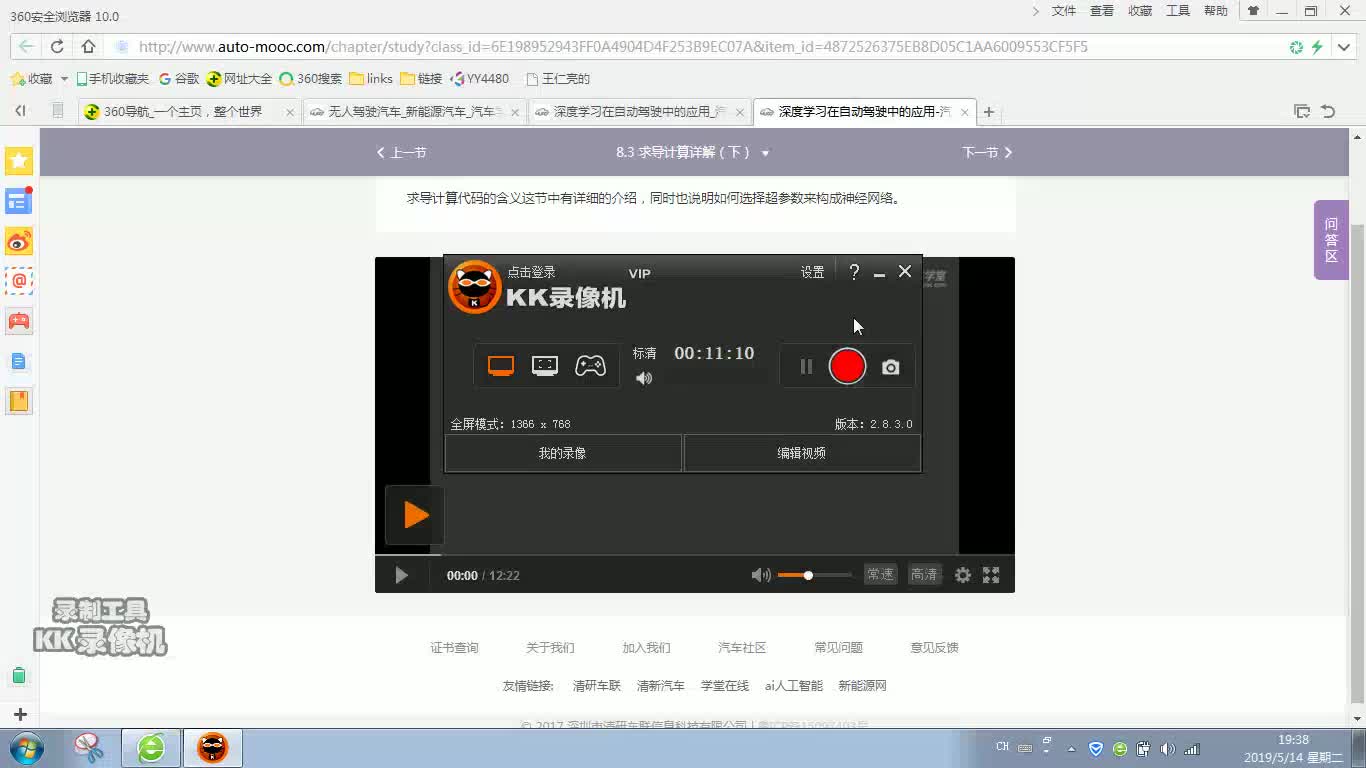Open the 帮助 menu
The image size is (1366, 768).
coord(1216,11)
